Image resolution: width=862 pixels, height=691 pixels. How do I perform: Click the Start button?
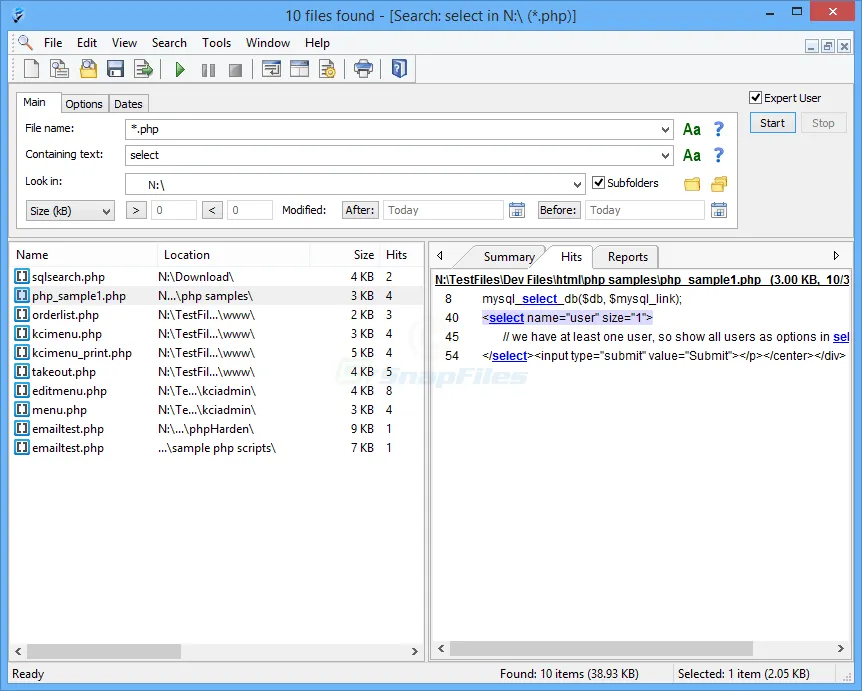(x=772, y=123)
